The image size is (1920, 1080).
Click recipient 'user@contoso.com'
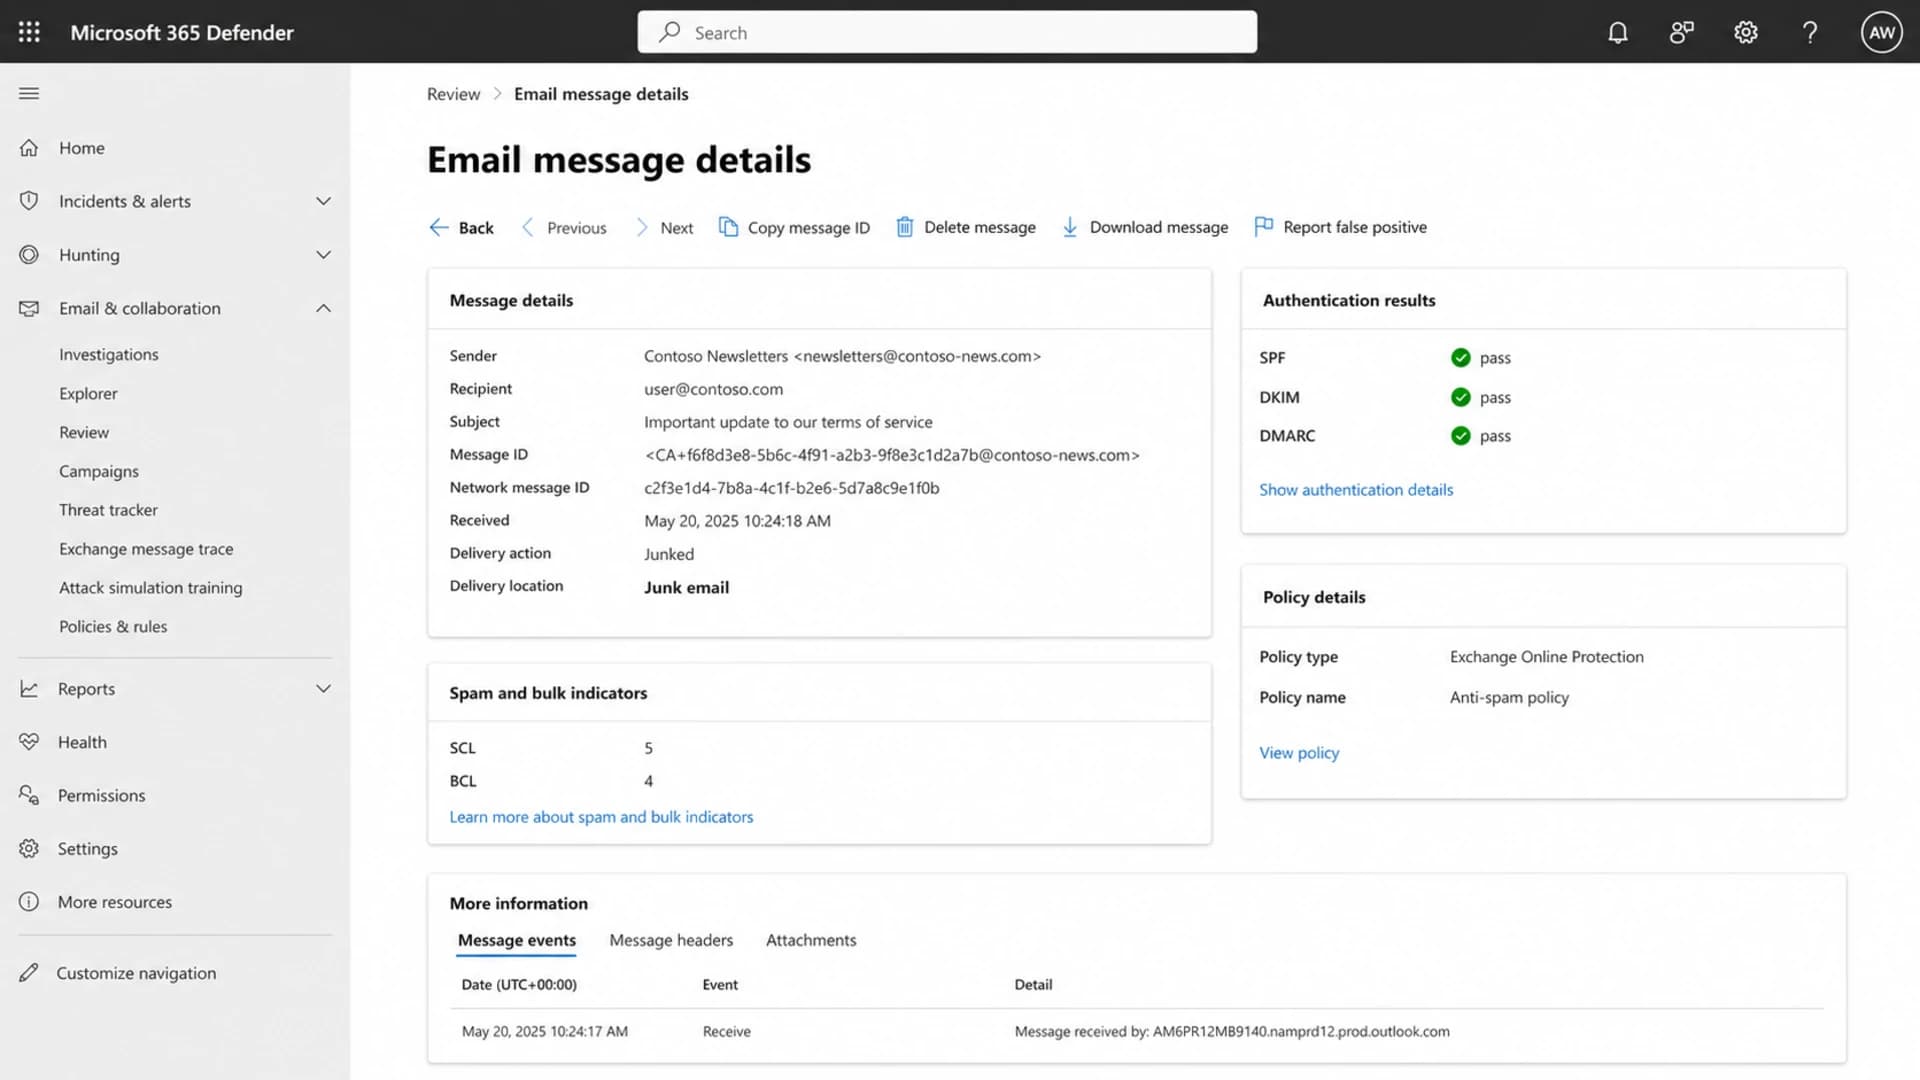click(713, 389)
